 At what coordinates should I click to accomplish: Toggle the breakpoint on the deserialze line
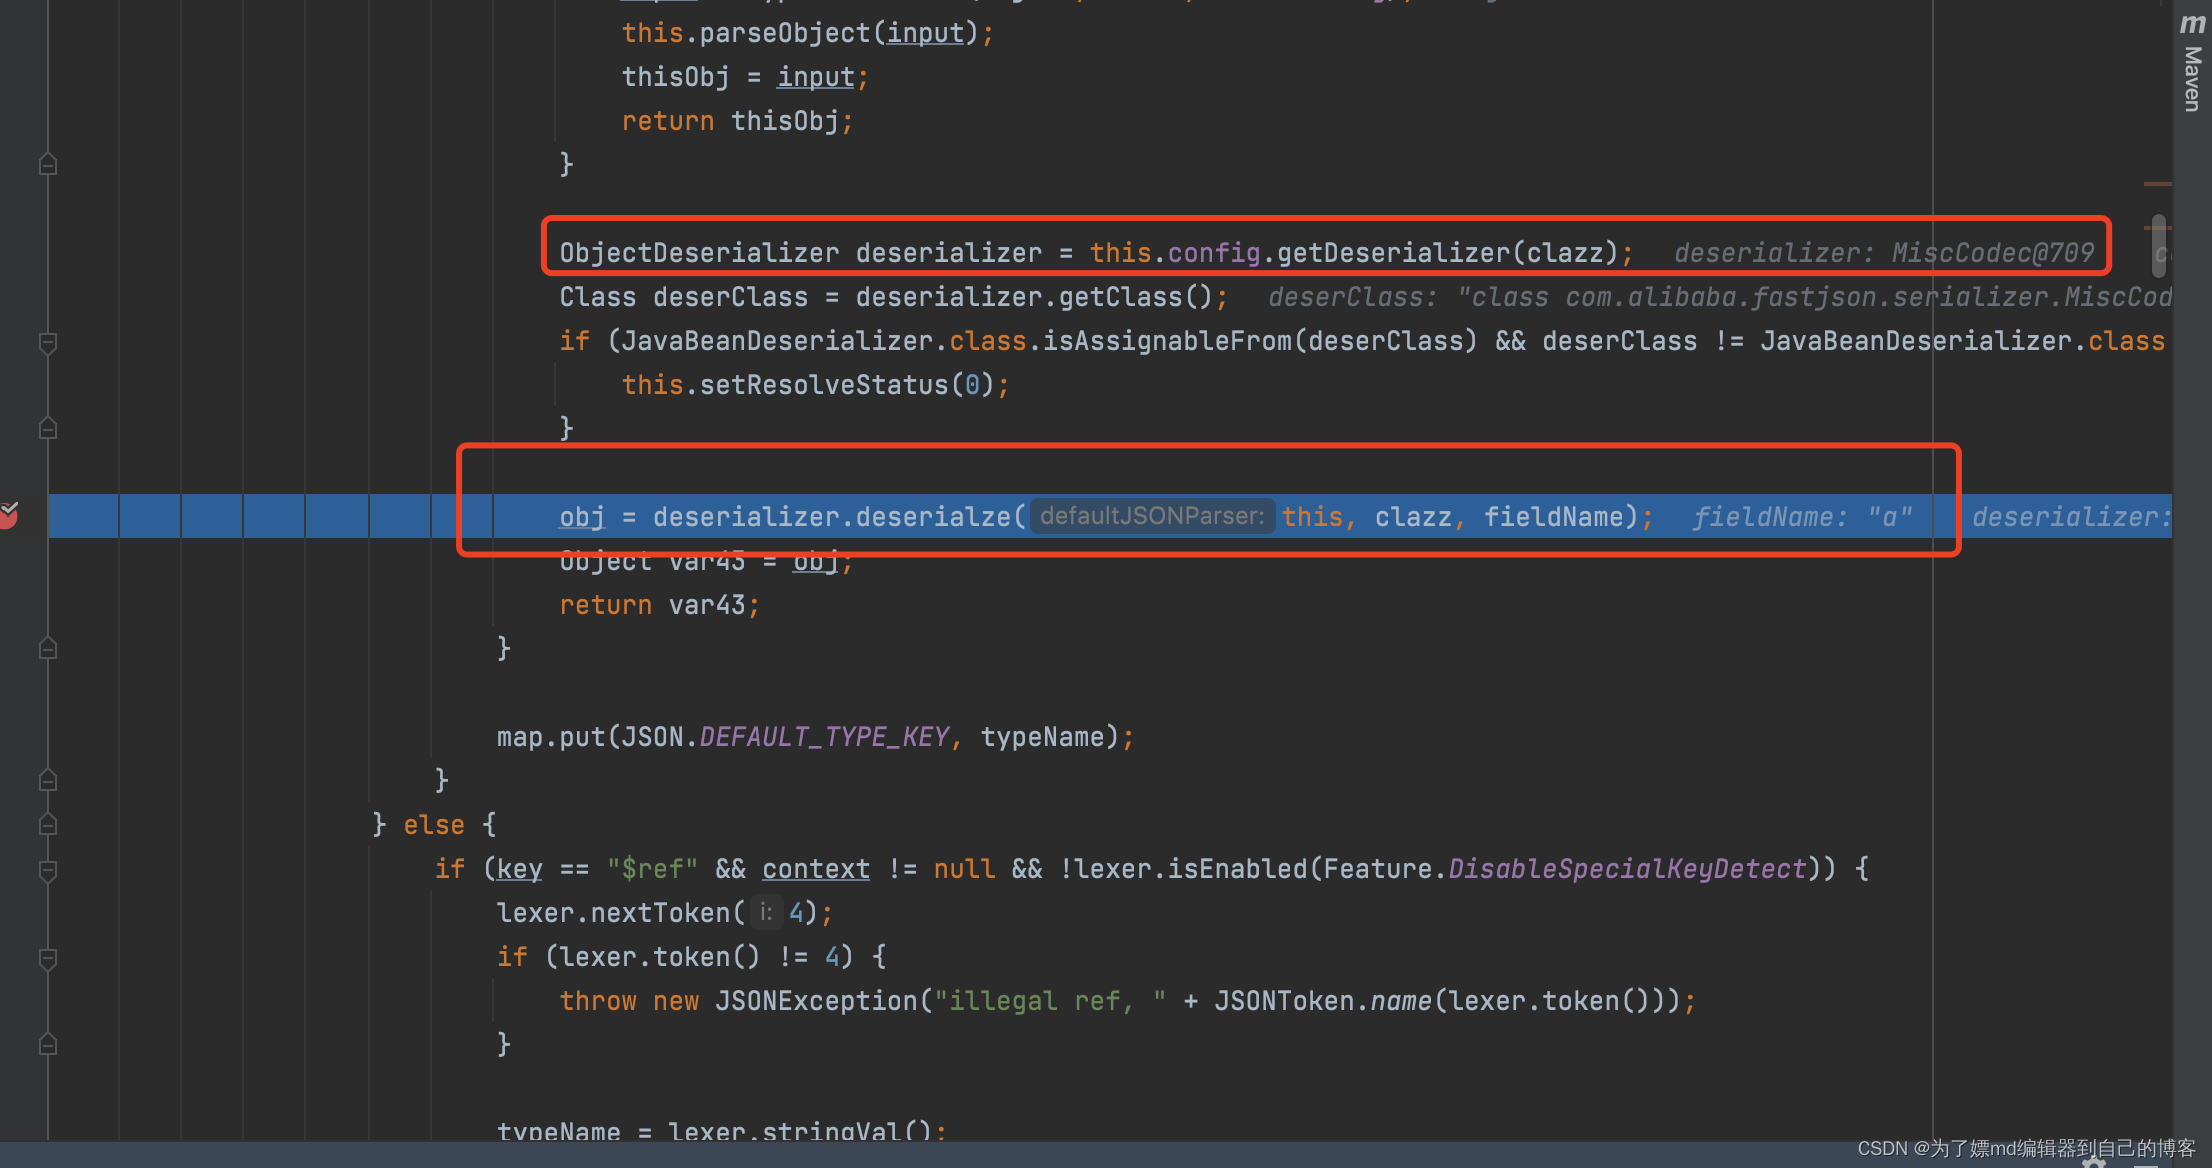(9, 515)
